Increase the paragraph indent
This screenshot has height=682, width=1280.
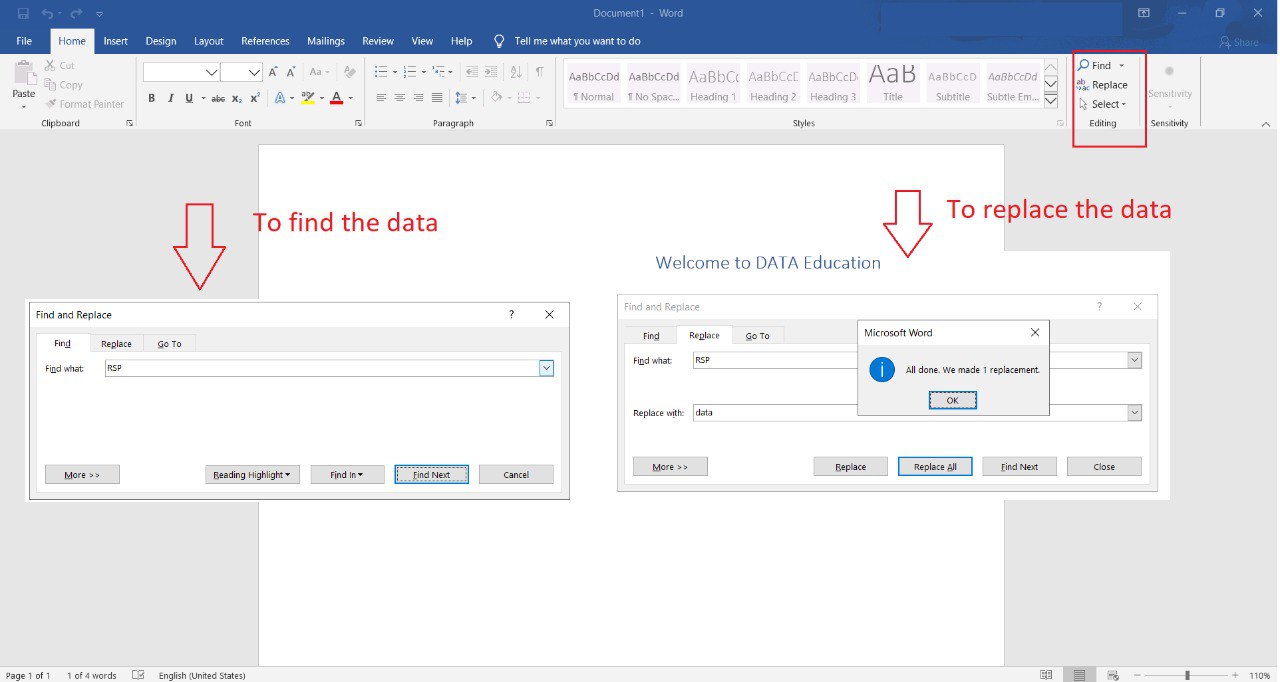[x=491, y=72]
